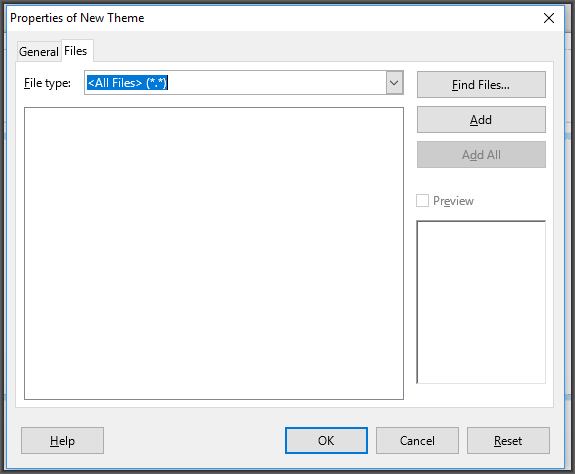The image size is (575, 474).
Task: Reset the dialog settings
Action: pyautogui.click(x=508, y=440)
